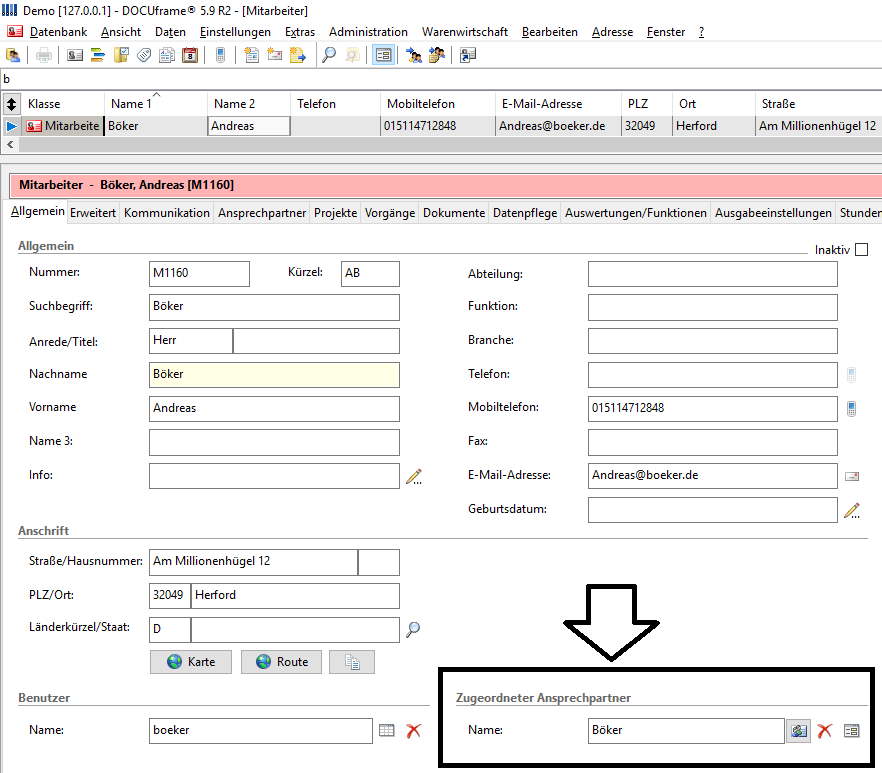Open the Einstellungen menu
The height and width of the screenshot is (773, 882).
click(x=235, y=32)
